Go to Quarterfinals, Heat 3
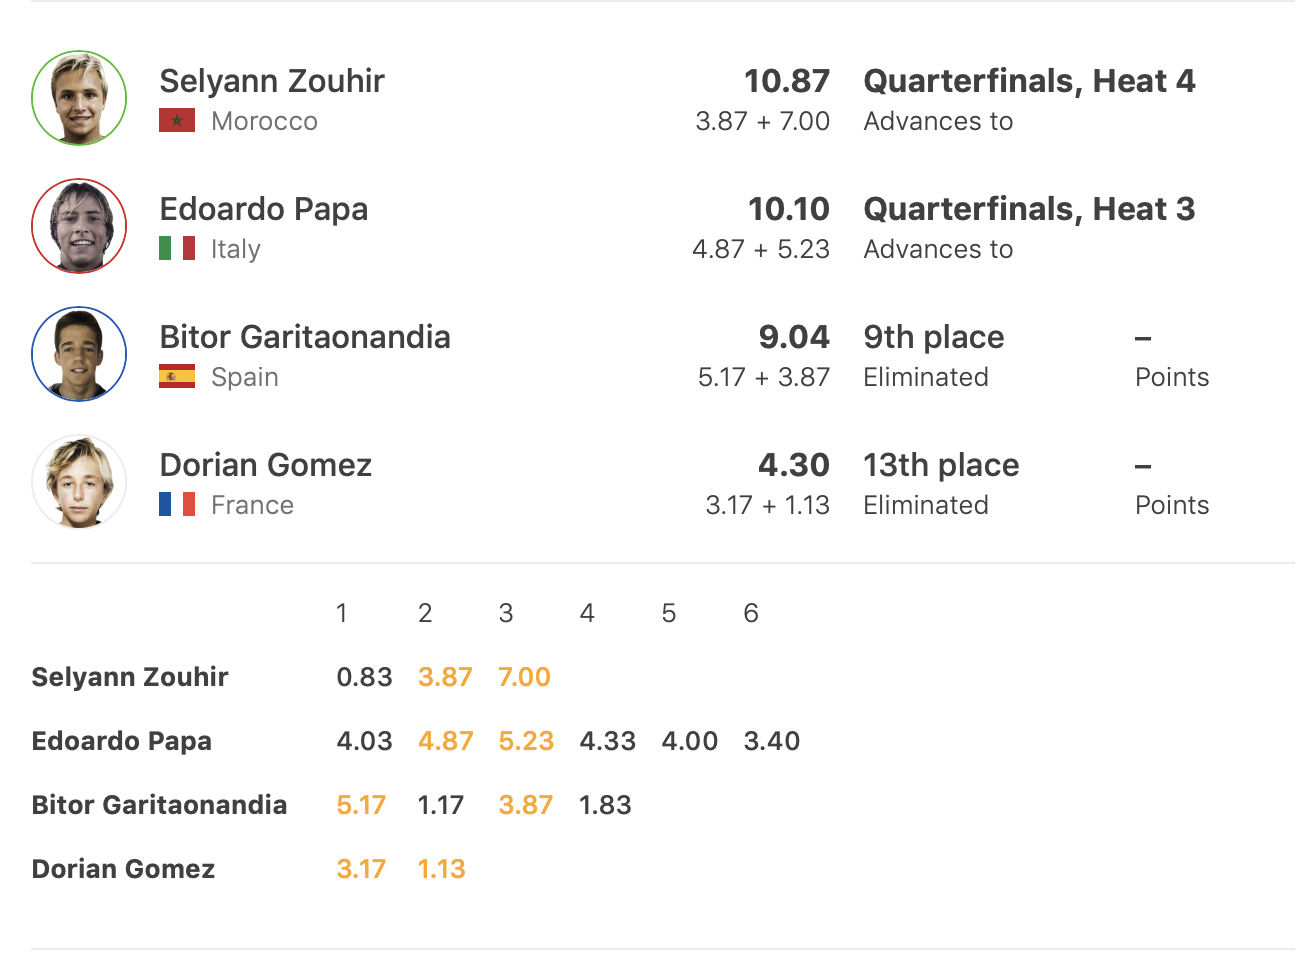This screenshot has width=1310, height=964. tap(1029, 209)
